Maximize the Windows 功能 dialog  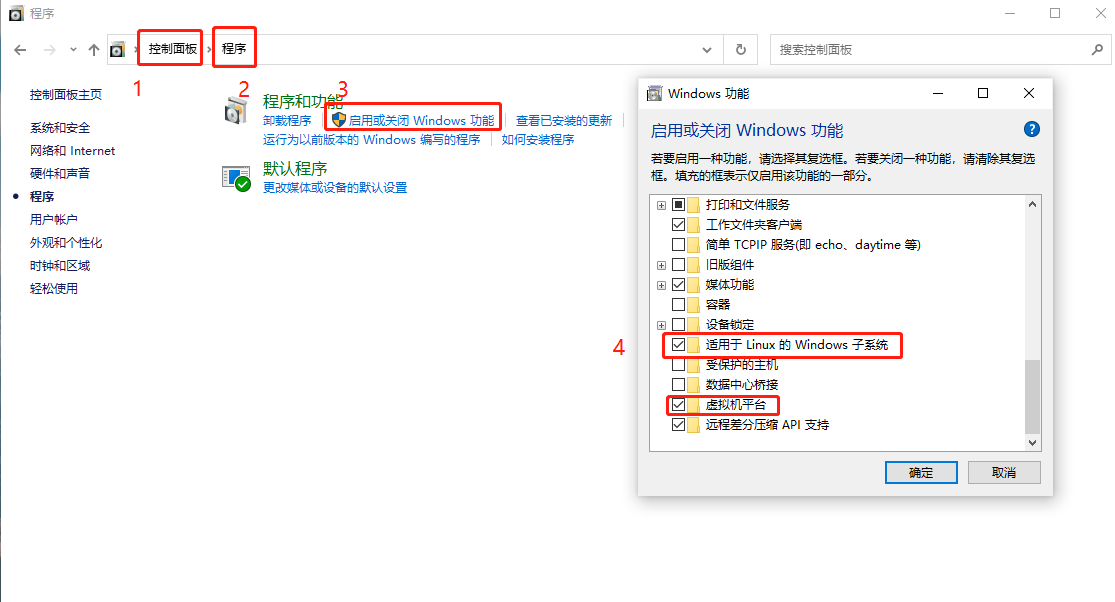coord(983,94)
